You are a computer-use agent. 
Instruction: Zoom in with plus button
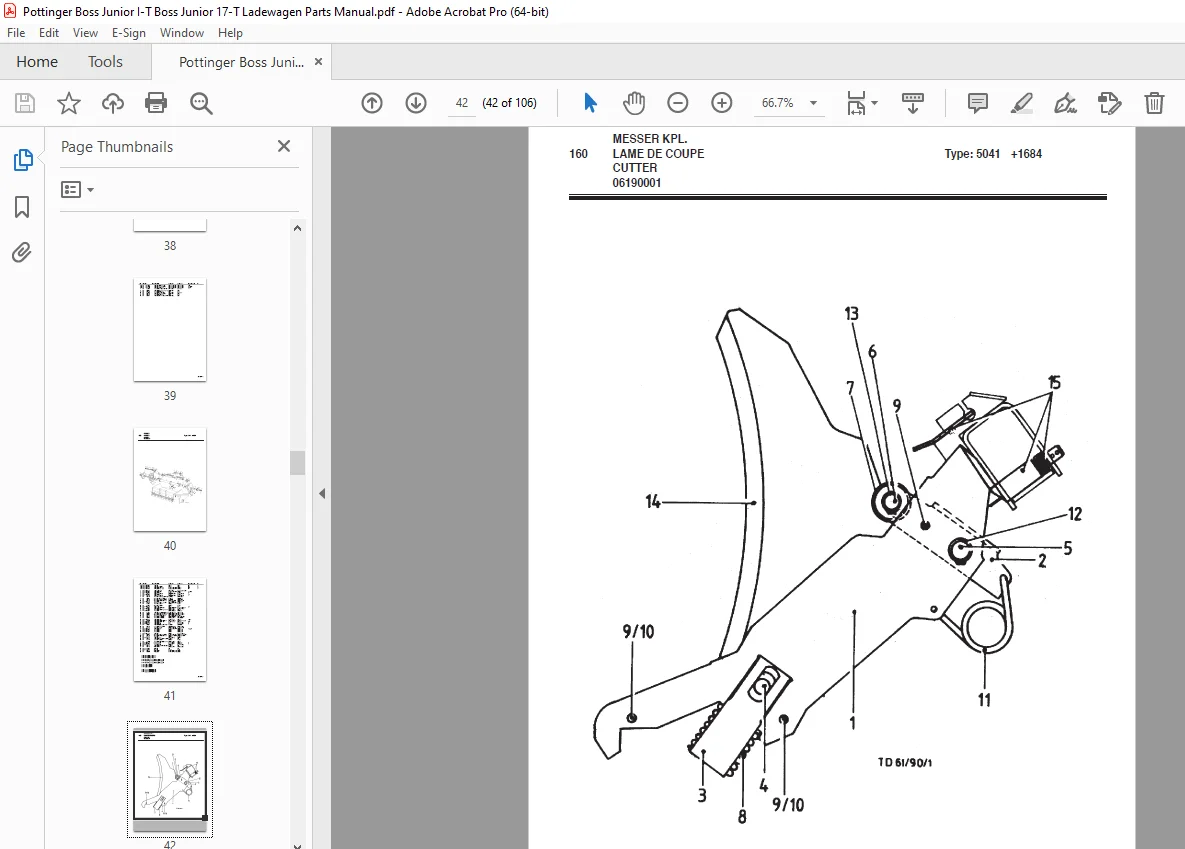(x=722, y=103)
